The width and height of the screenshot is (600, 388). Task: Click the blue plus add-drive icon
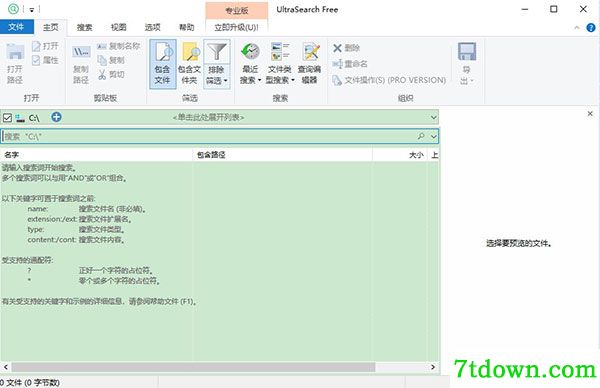tap(56, 117)
